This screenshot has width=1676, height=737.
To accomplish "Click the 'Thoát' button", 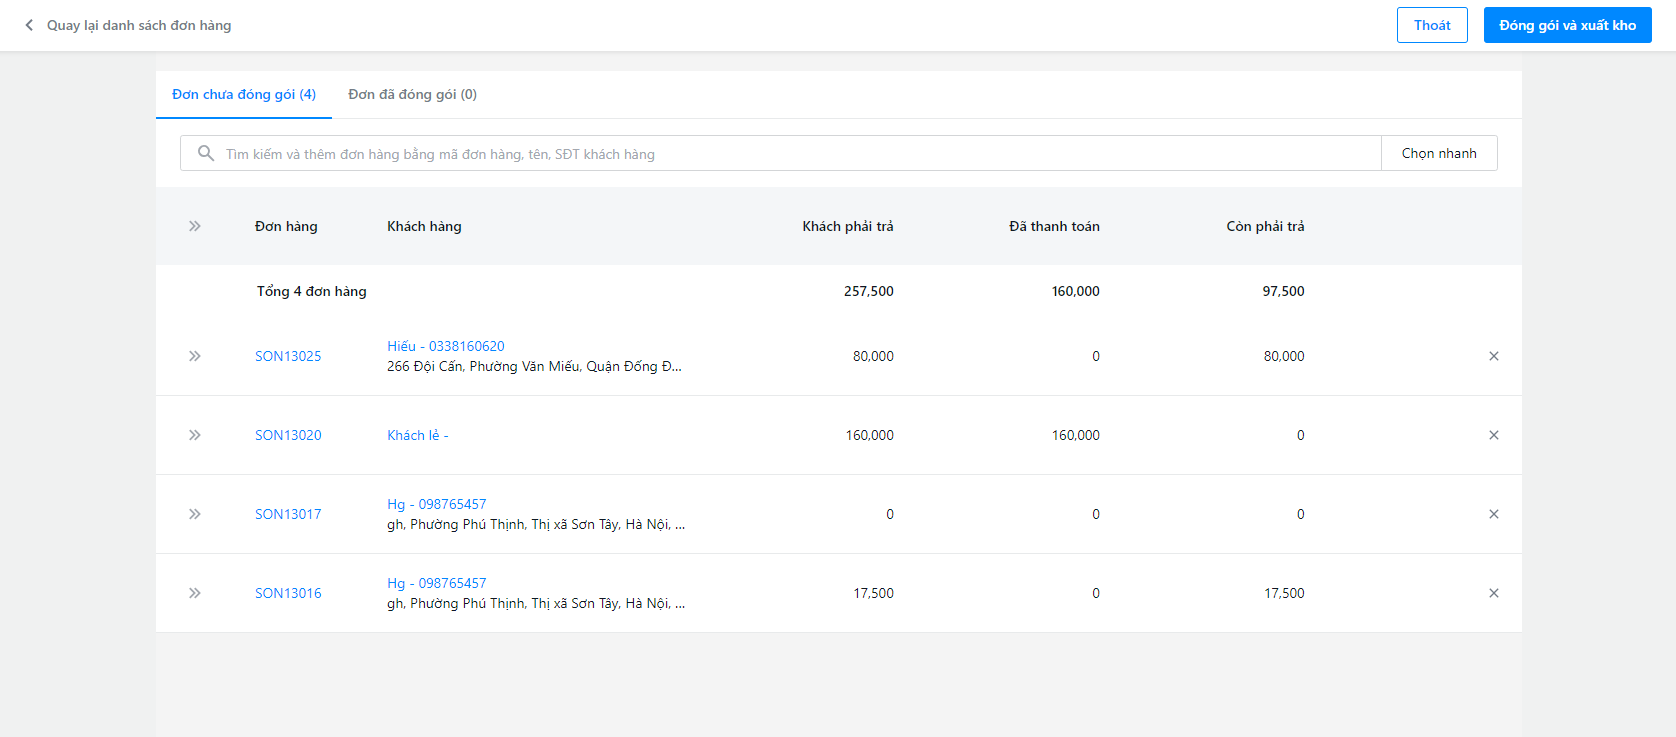I will point(1431,25).
